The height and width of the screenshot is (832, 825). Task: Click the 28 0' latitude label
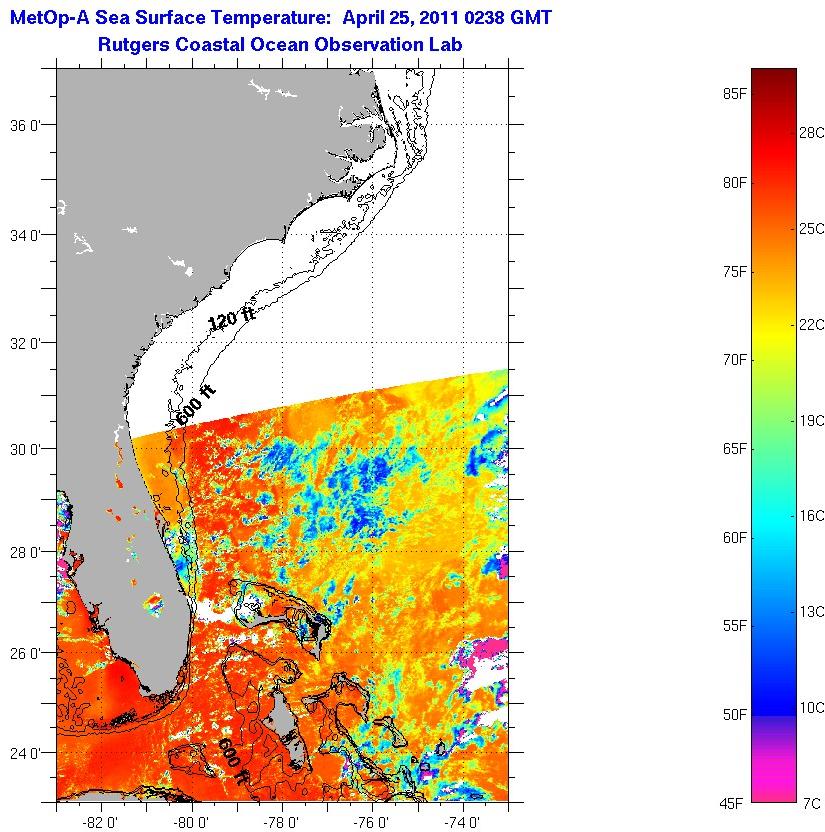[26, 552]
